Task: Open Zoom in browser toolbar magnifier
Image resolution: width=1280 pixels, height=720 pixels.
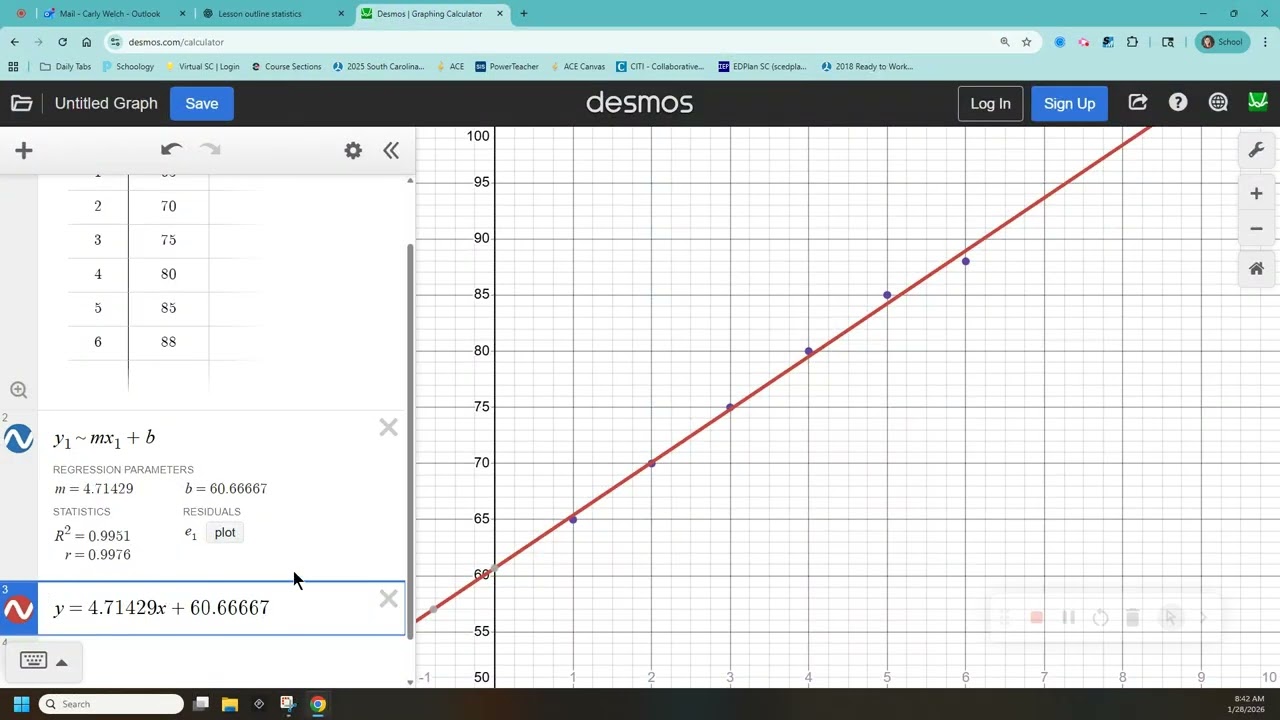Action: [x=1005, y=42]
